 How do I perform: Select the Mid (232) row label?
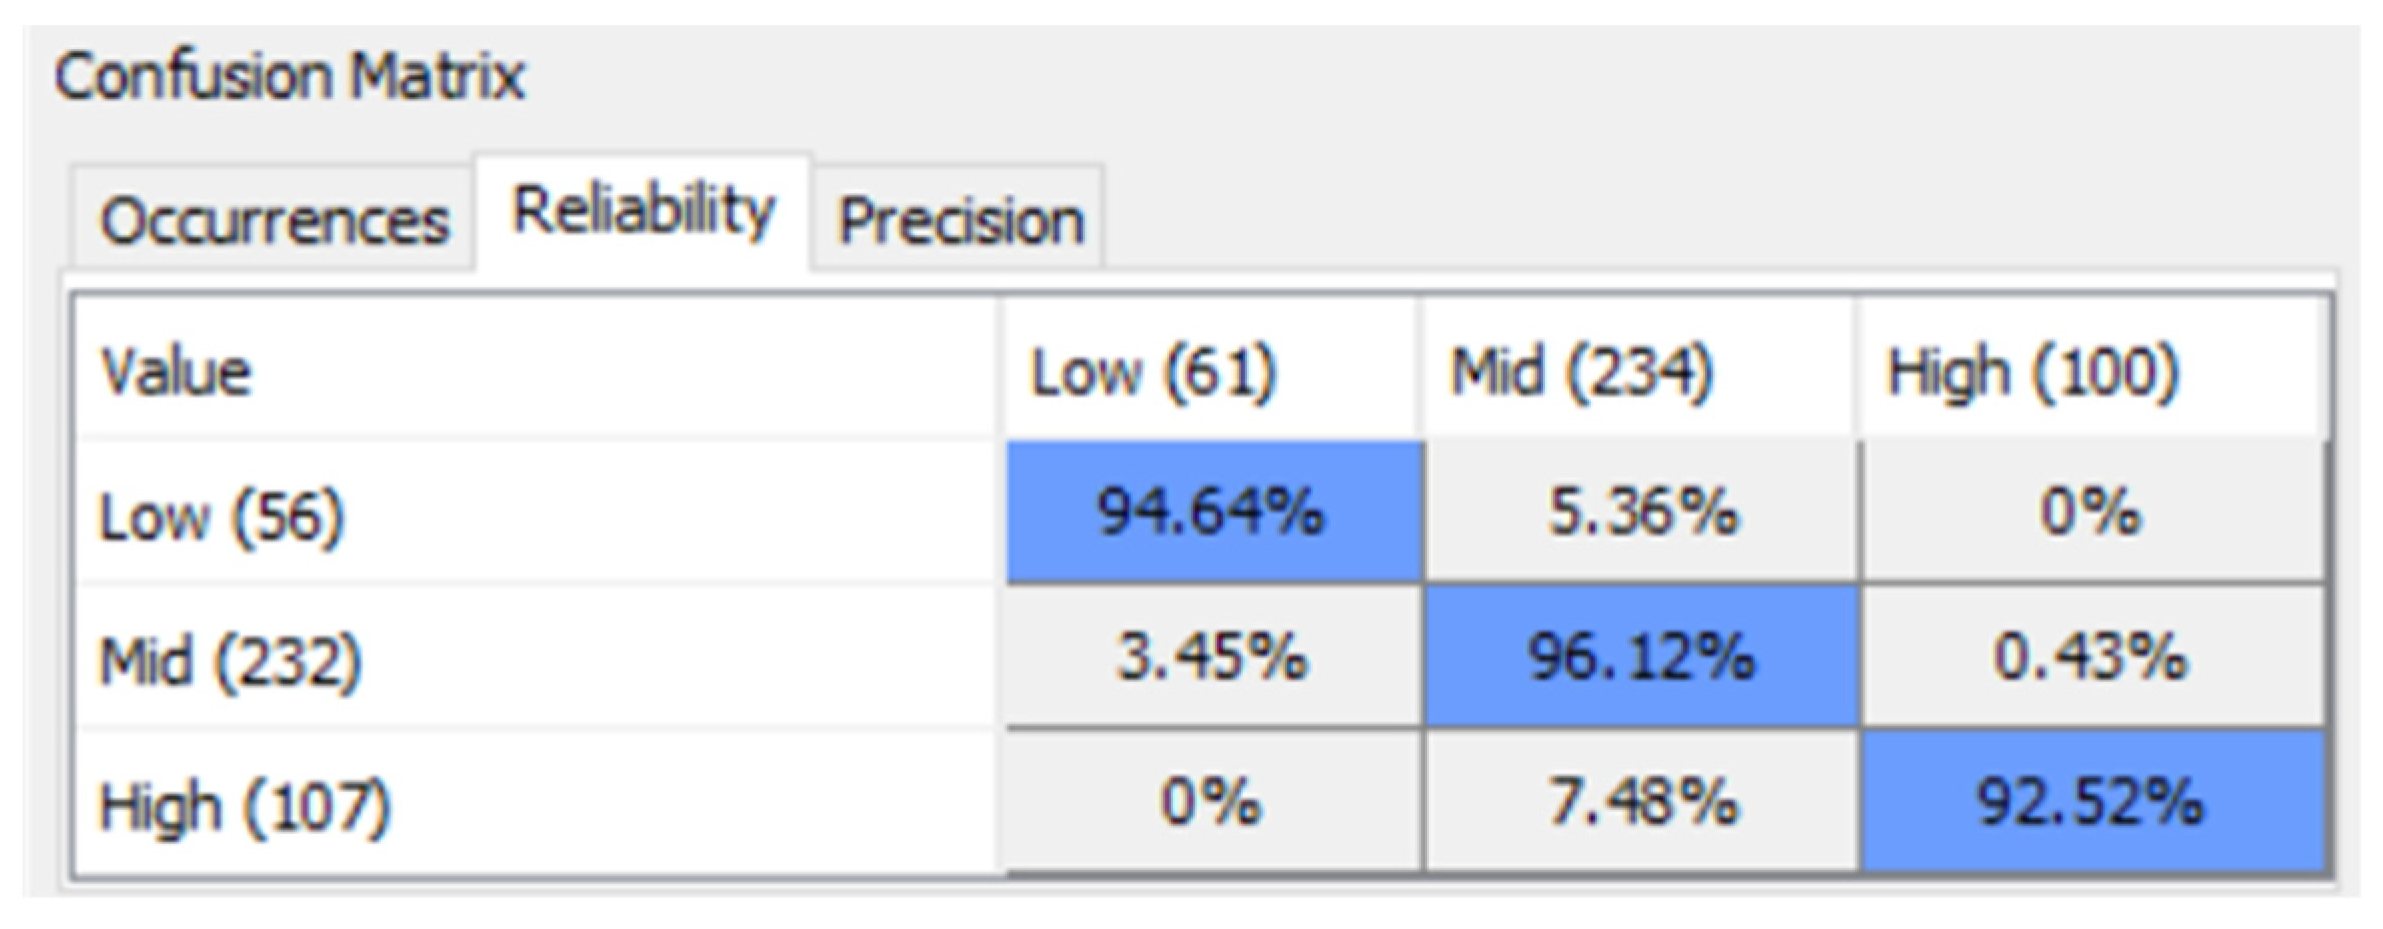(230, 661)
